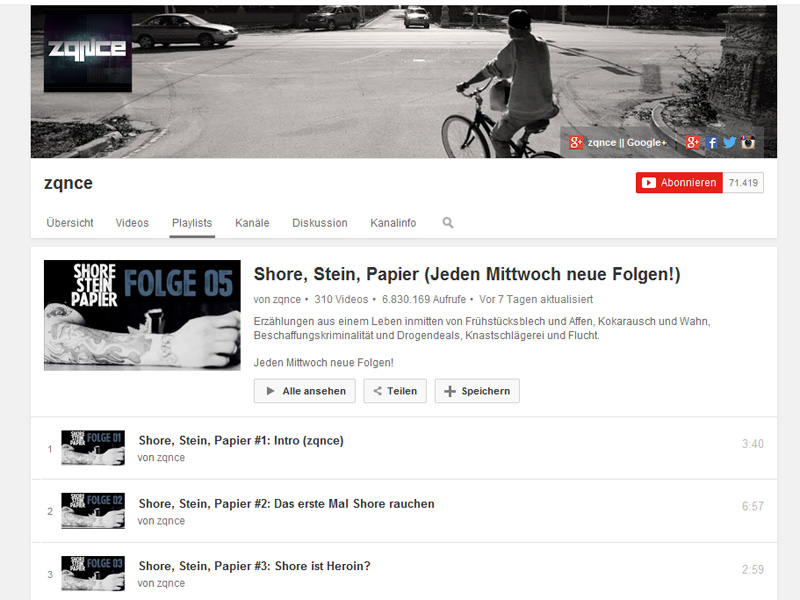Share the playlist via Teilen button

click(395, 391)
